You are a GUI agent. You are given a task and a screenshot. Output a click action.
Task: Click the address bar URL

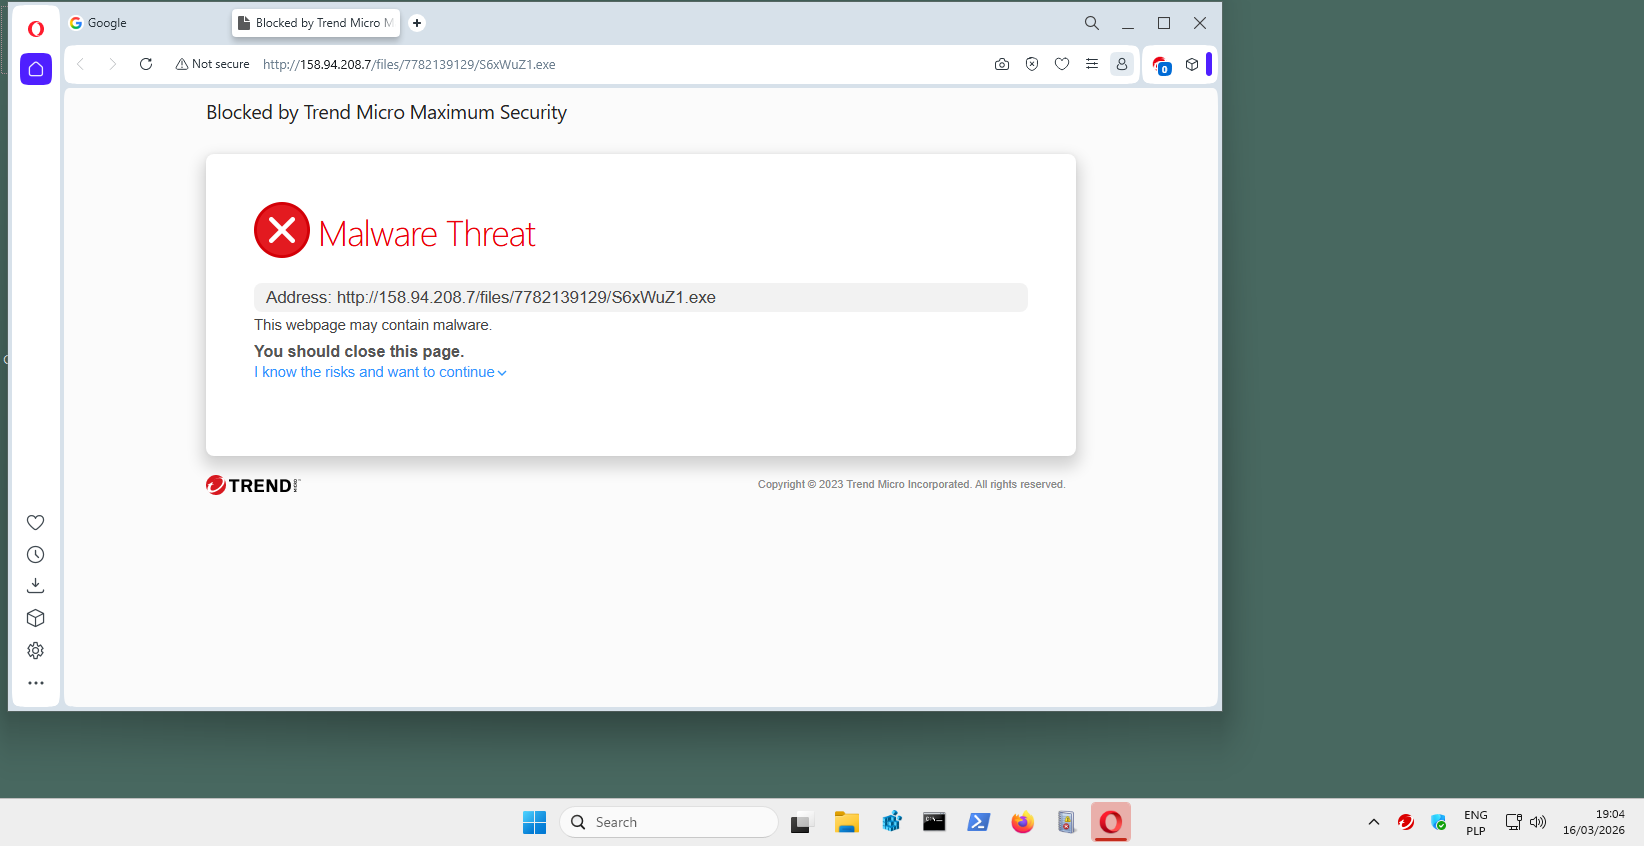click(x=409, y=64)
